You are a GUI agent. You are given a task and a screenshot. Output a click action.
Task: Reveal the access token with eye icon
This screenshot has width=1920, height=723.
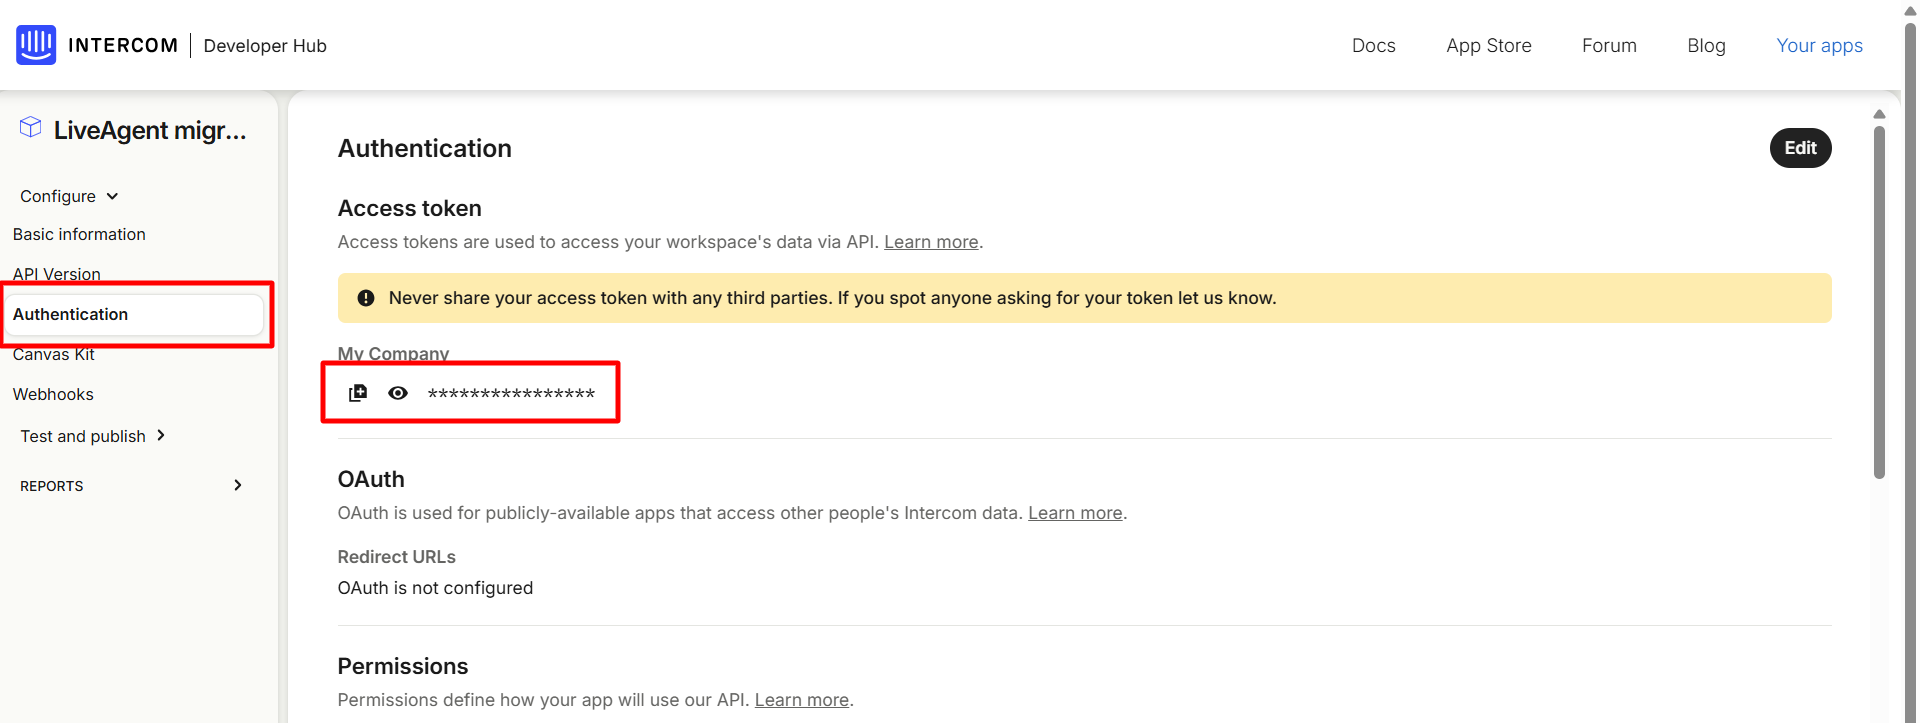[398, 393]
